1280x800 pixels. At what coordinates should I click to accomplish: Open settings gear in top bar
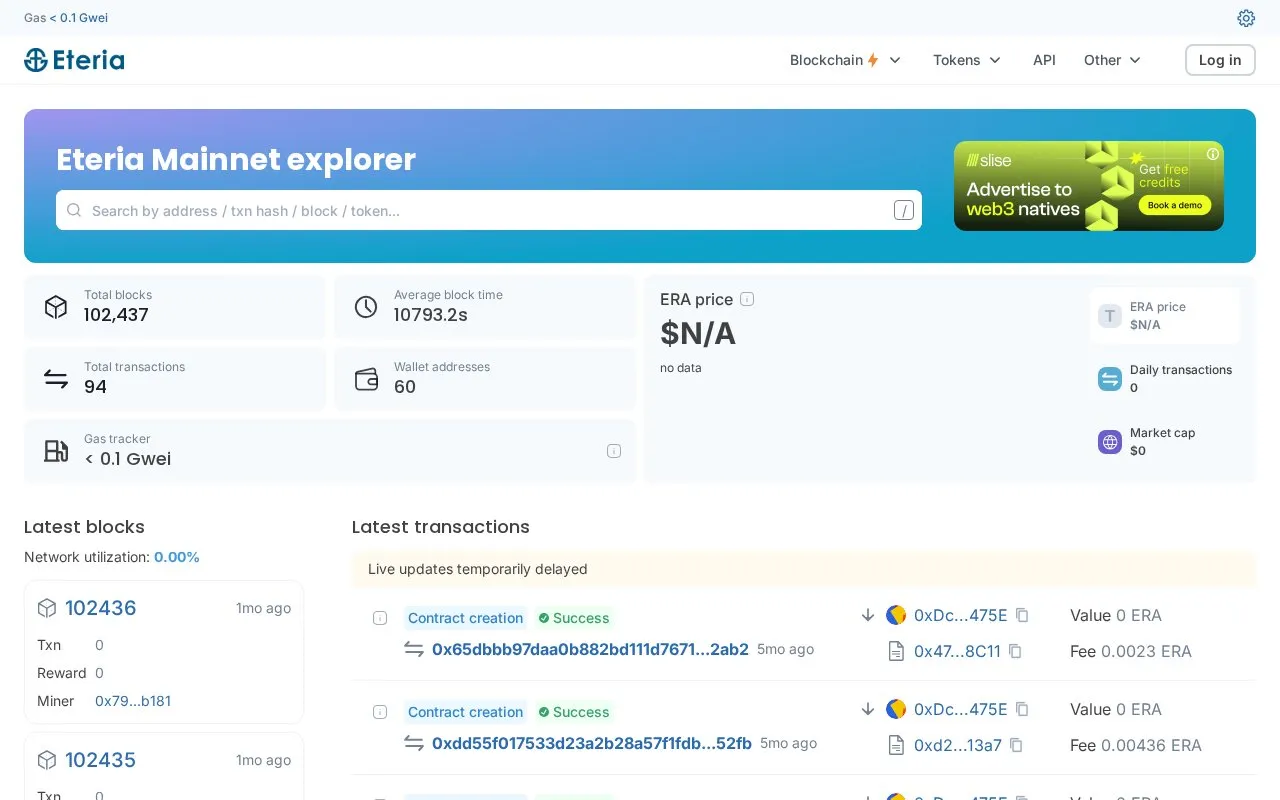pos(1246,18)
